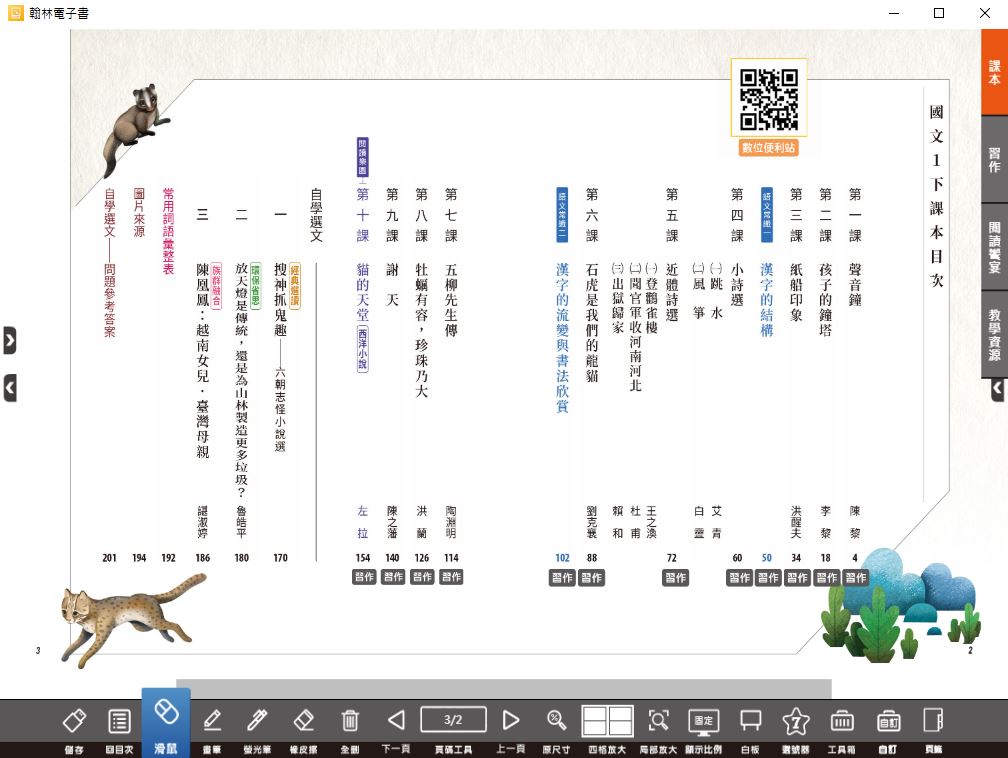Open the 教學資源 side tab
This screenshot has width=1008, height=758.
994,333
